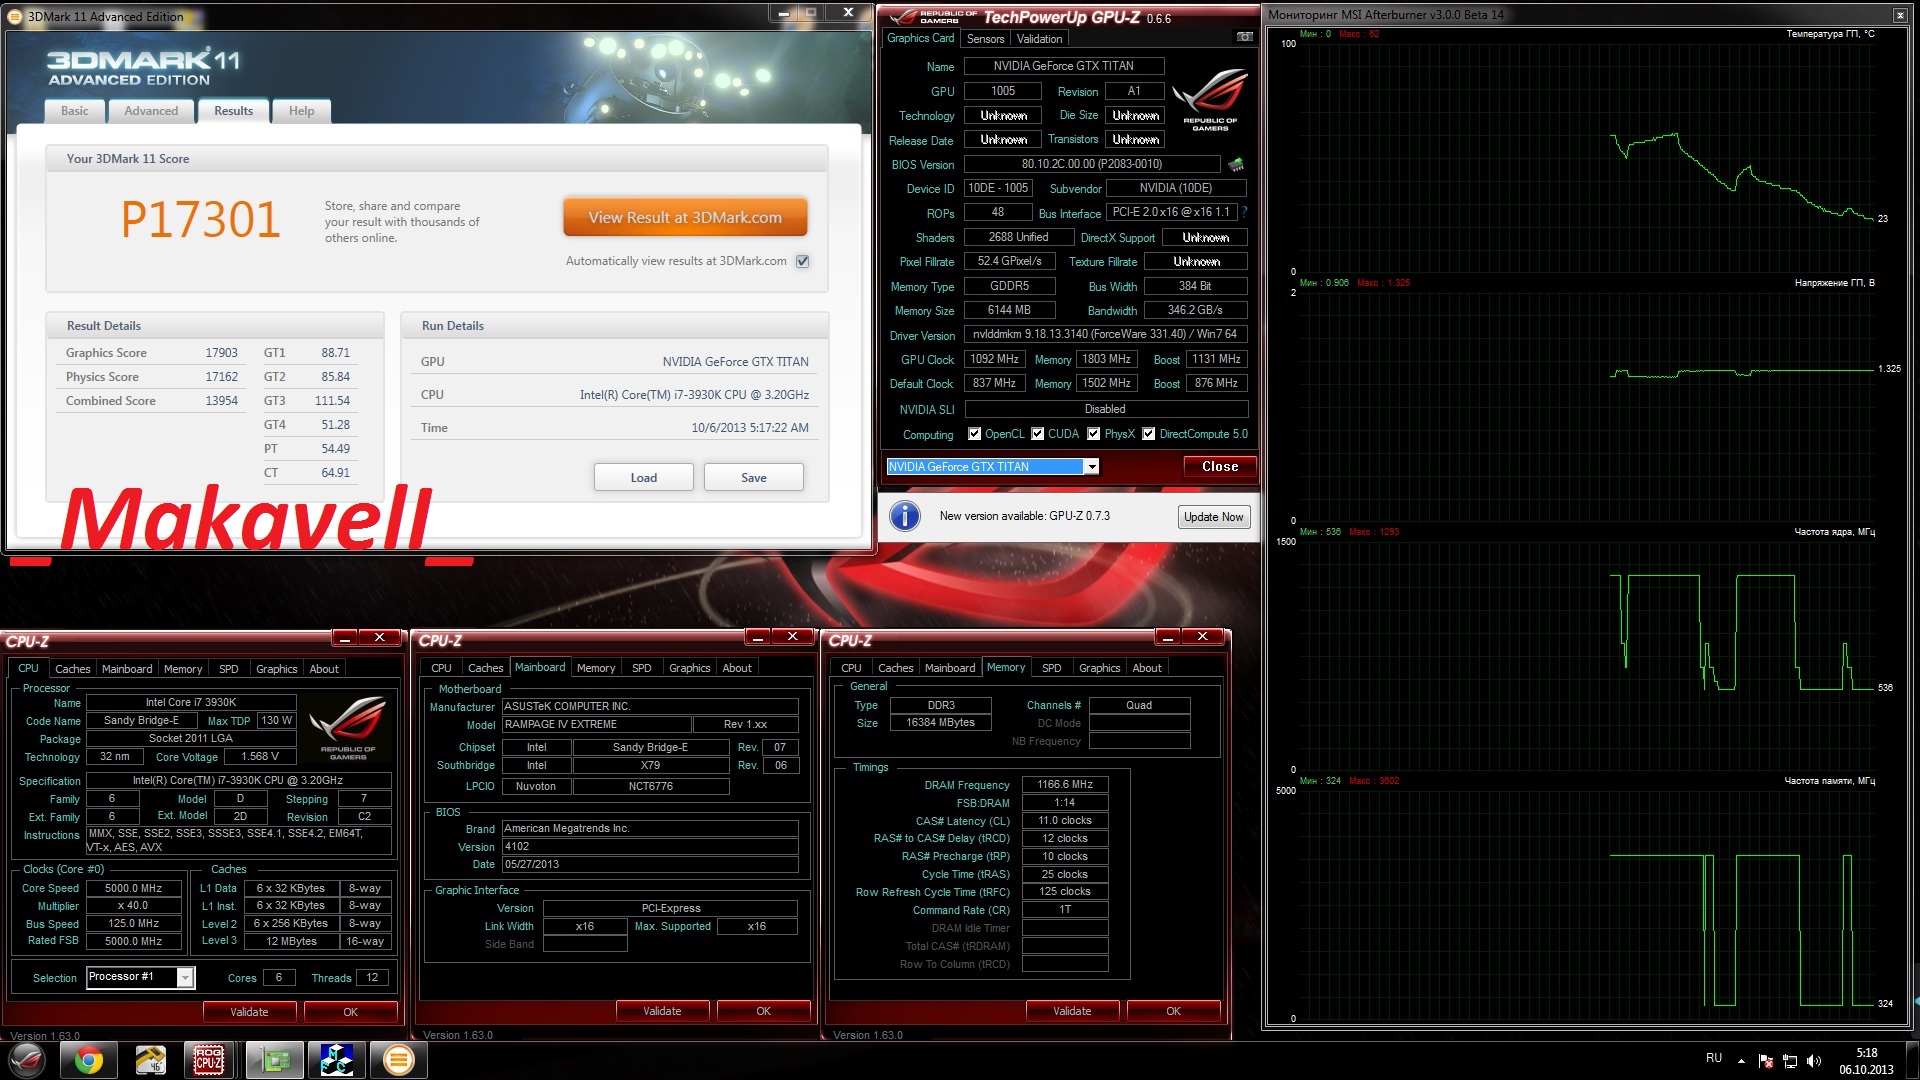
Task: Open Google Chrome from the taskbar
Action: point(88,1060)
